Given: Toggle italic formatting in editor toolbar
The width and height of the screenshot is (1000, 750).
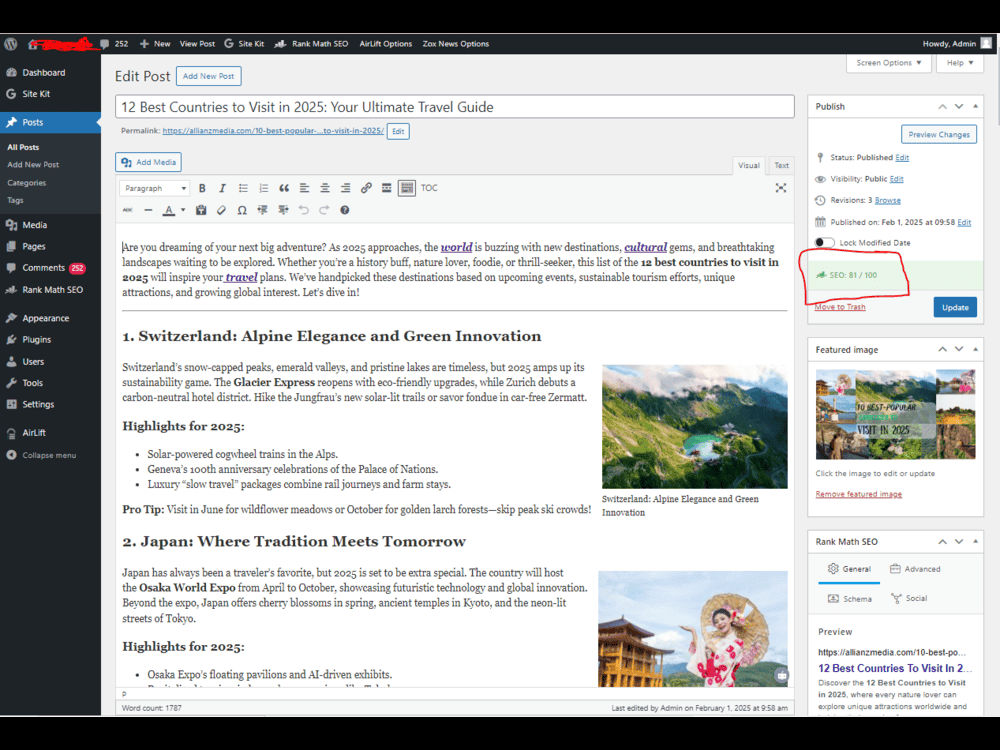Looking at the screenshot, I should [x=222, y=188].
